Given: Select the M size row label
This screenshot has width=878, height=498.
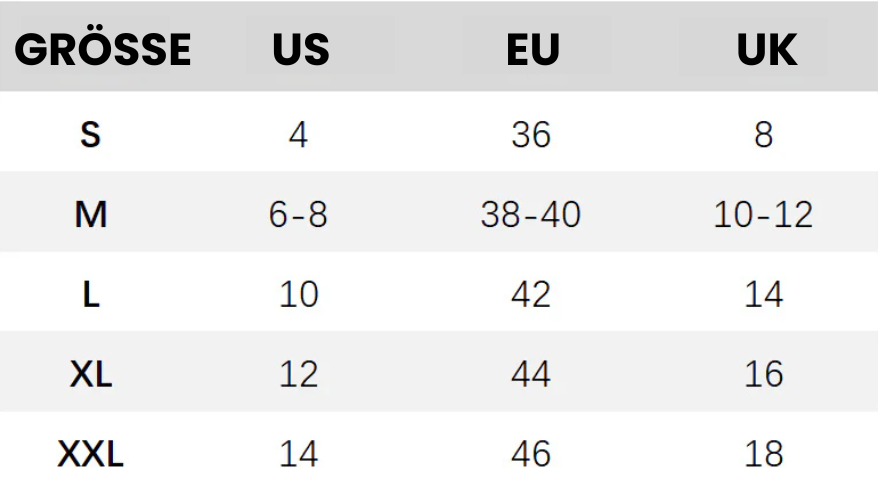Looking at the screenshot, I should point(91,215).
